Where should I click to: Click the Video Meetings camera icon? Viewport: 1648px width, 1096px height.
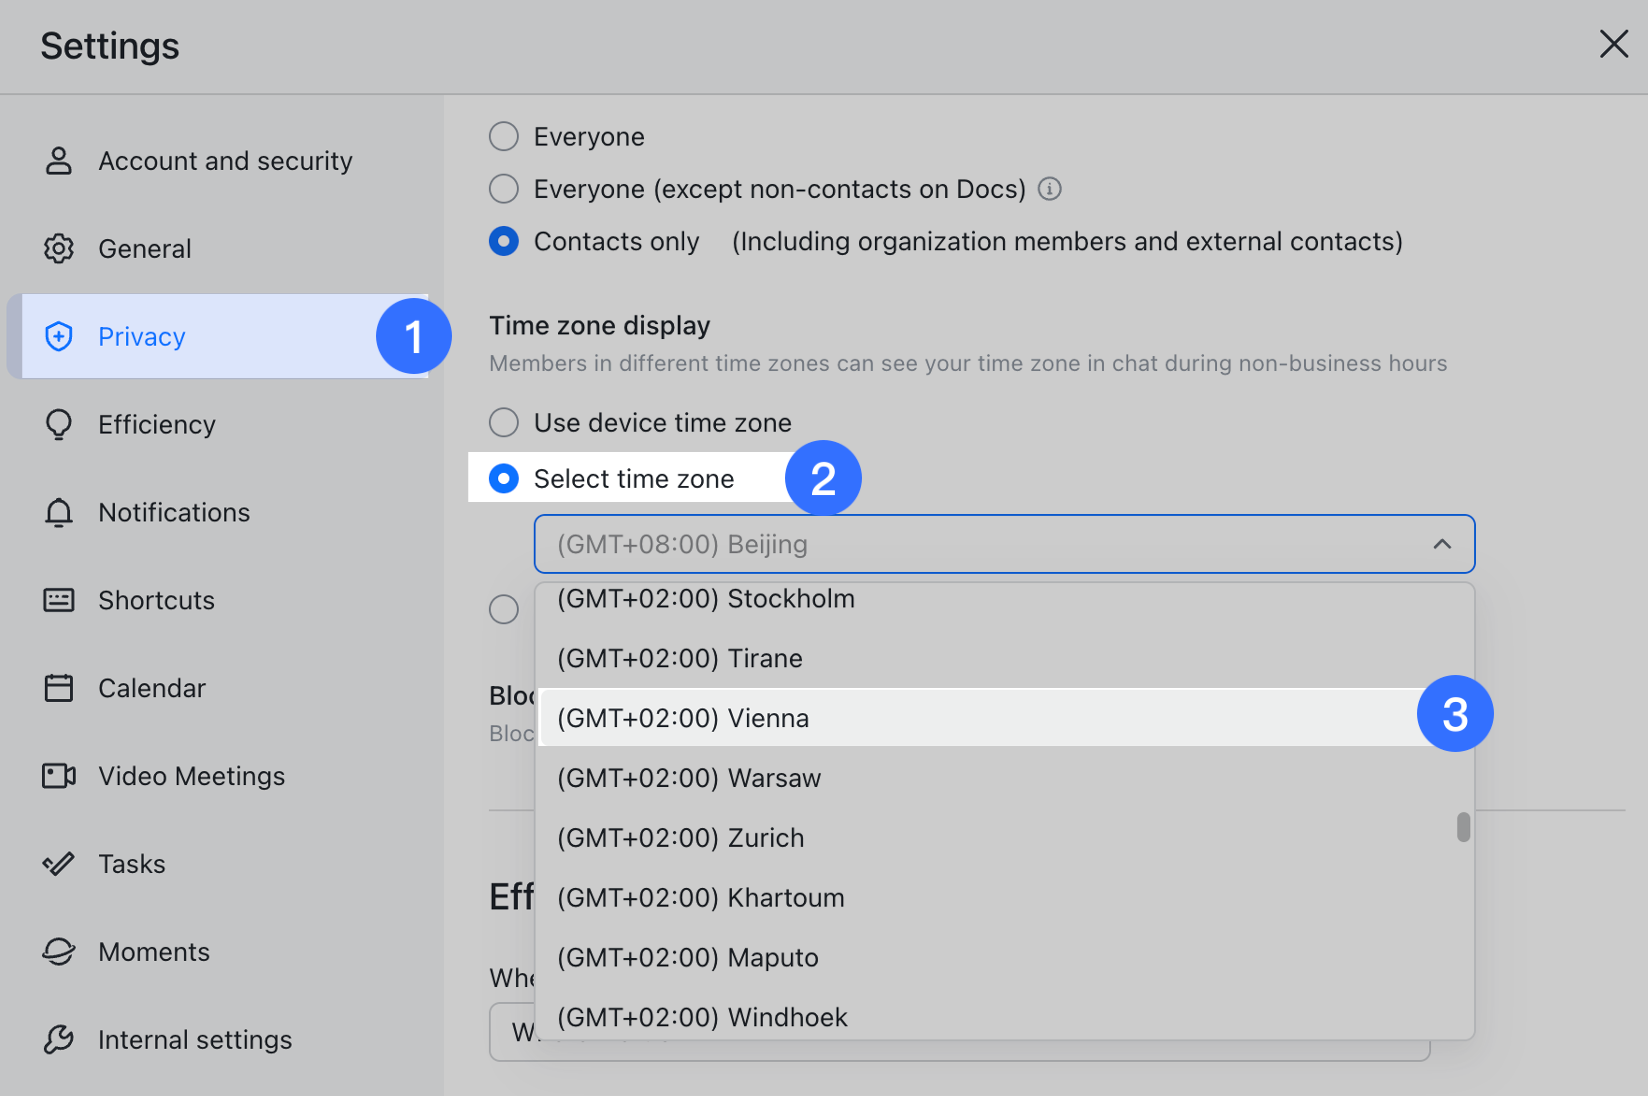point(59,775)
